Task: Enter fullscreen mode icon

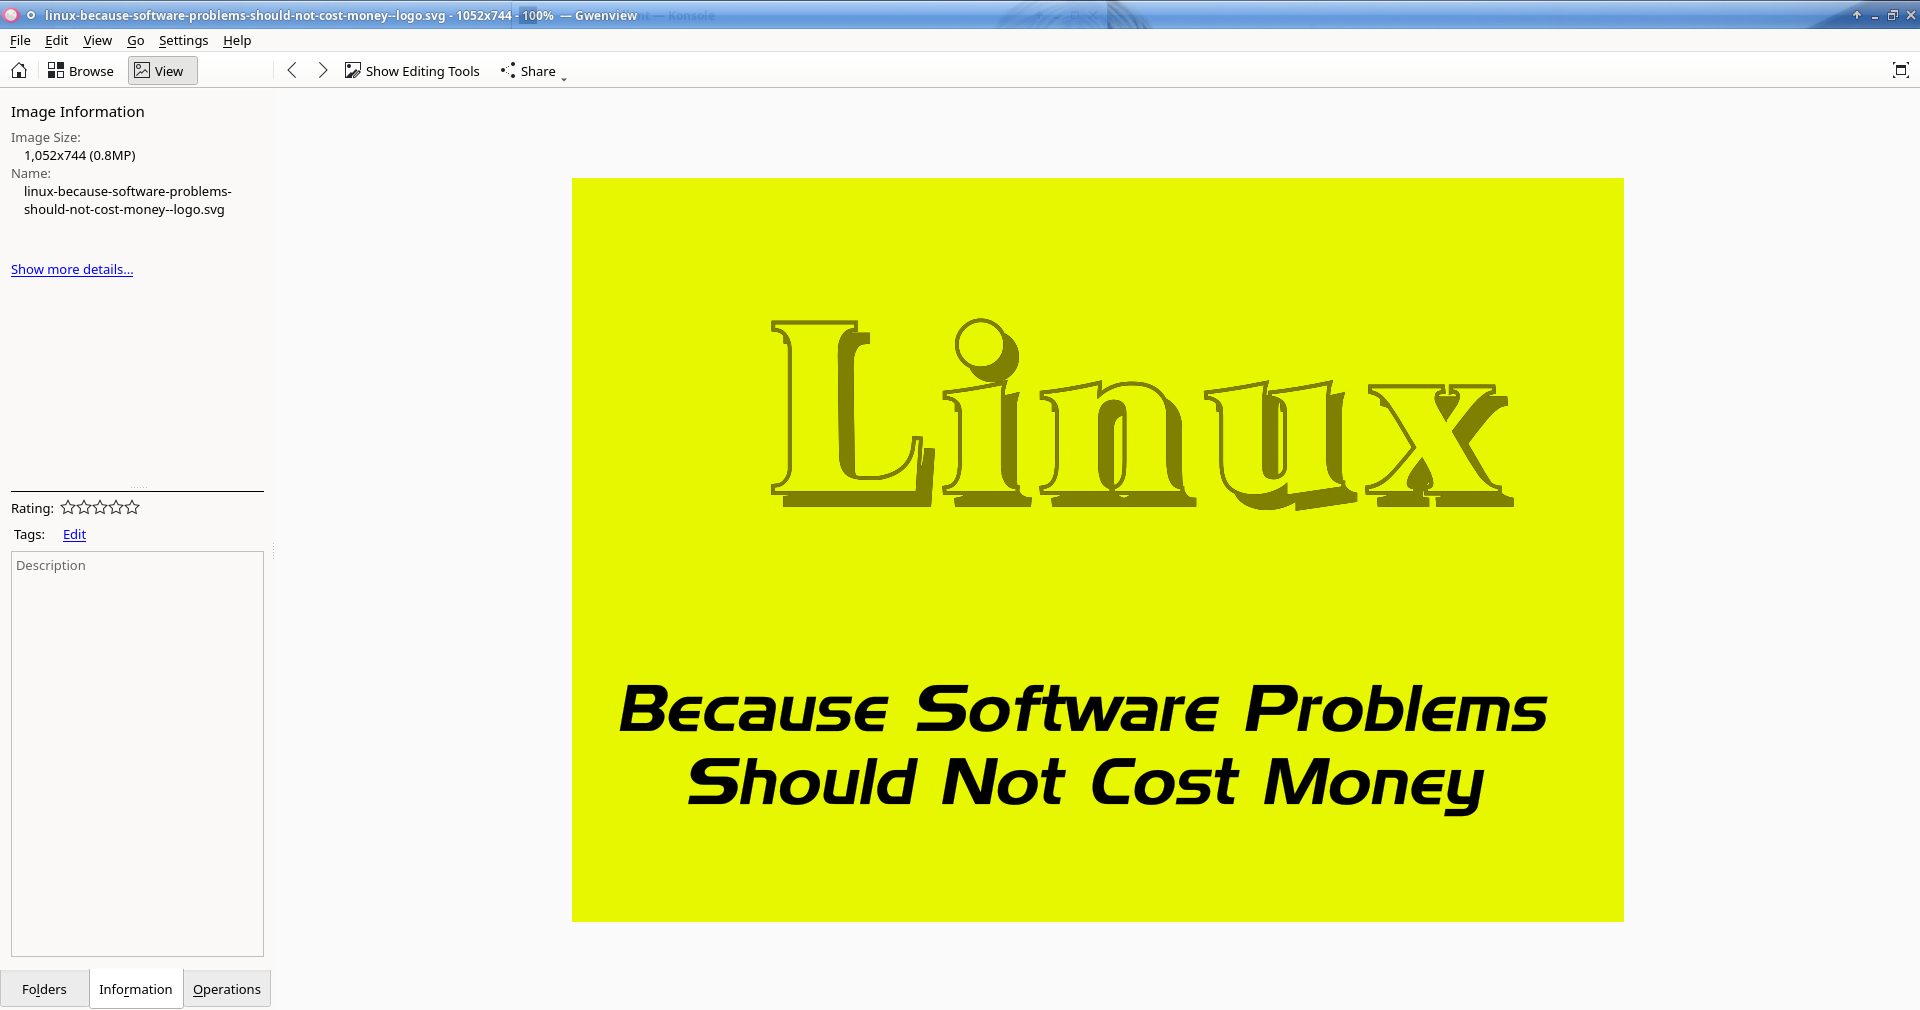Action: (1901, 70)
